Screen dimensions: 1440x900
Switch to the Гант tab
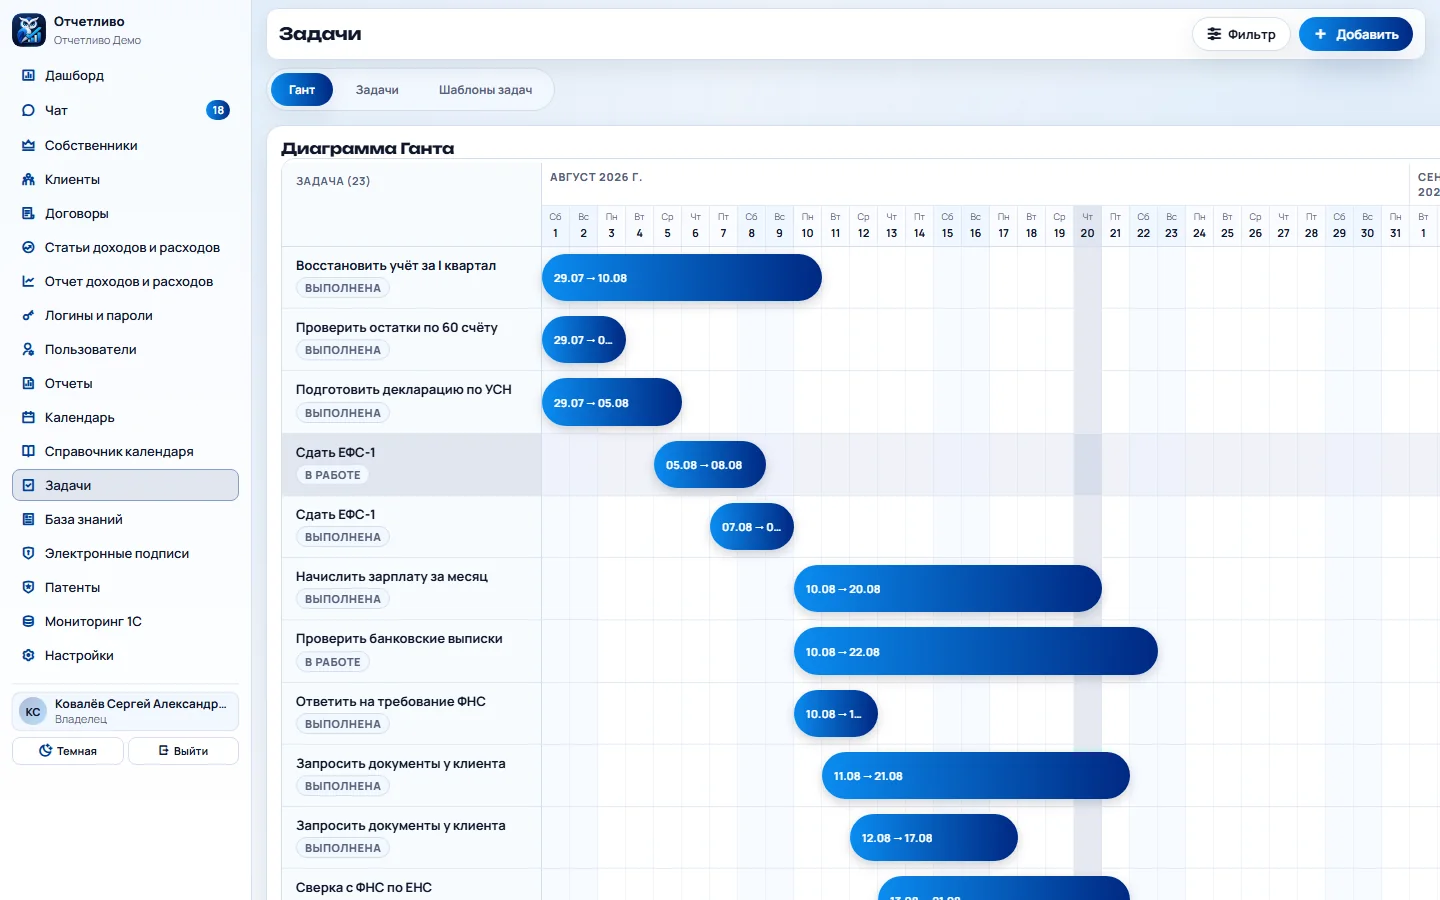click(302, 90)
